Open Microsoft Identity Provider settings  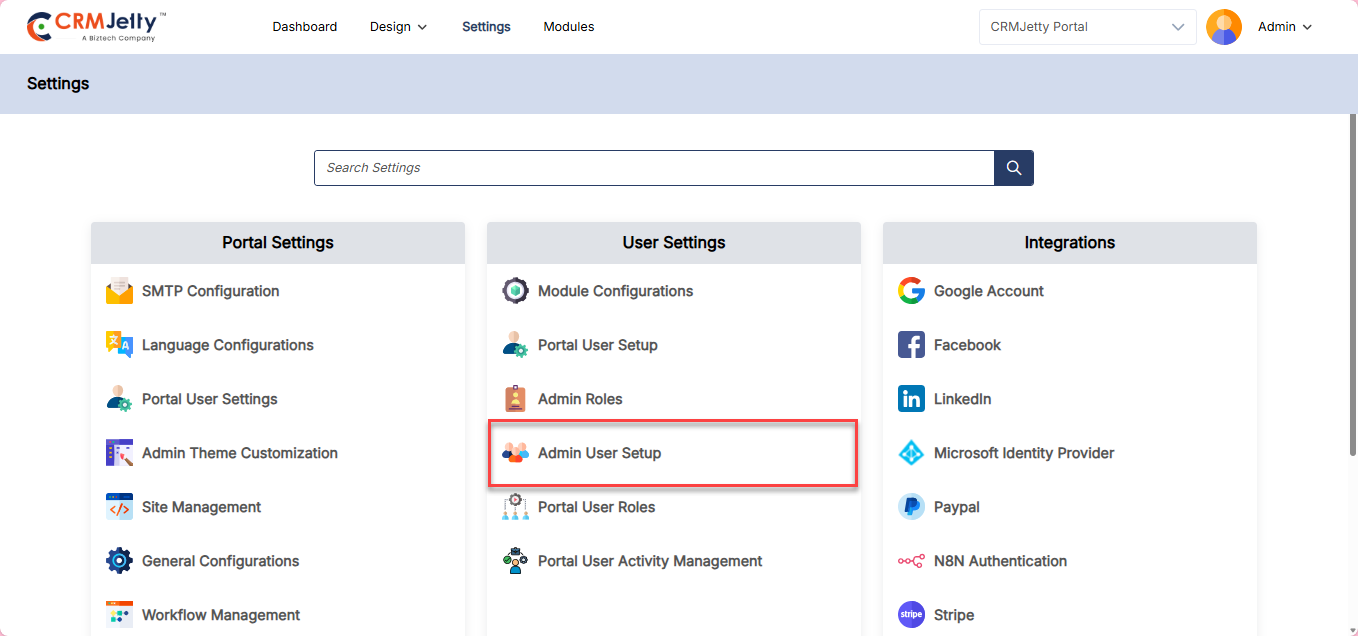(1023, 453)
